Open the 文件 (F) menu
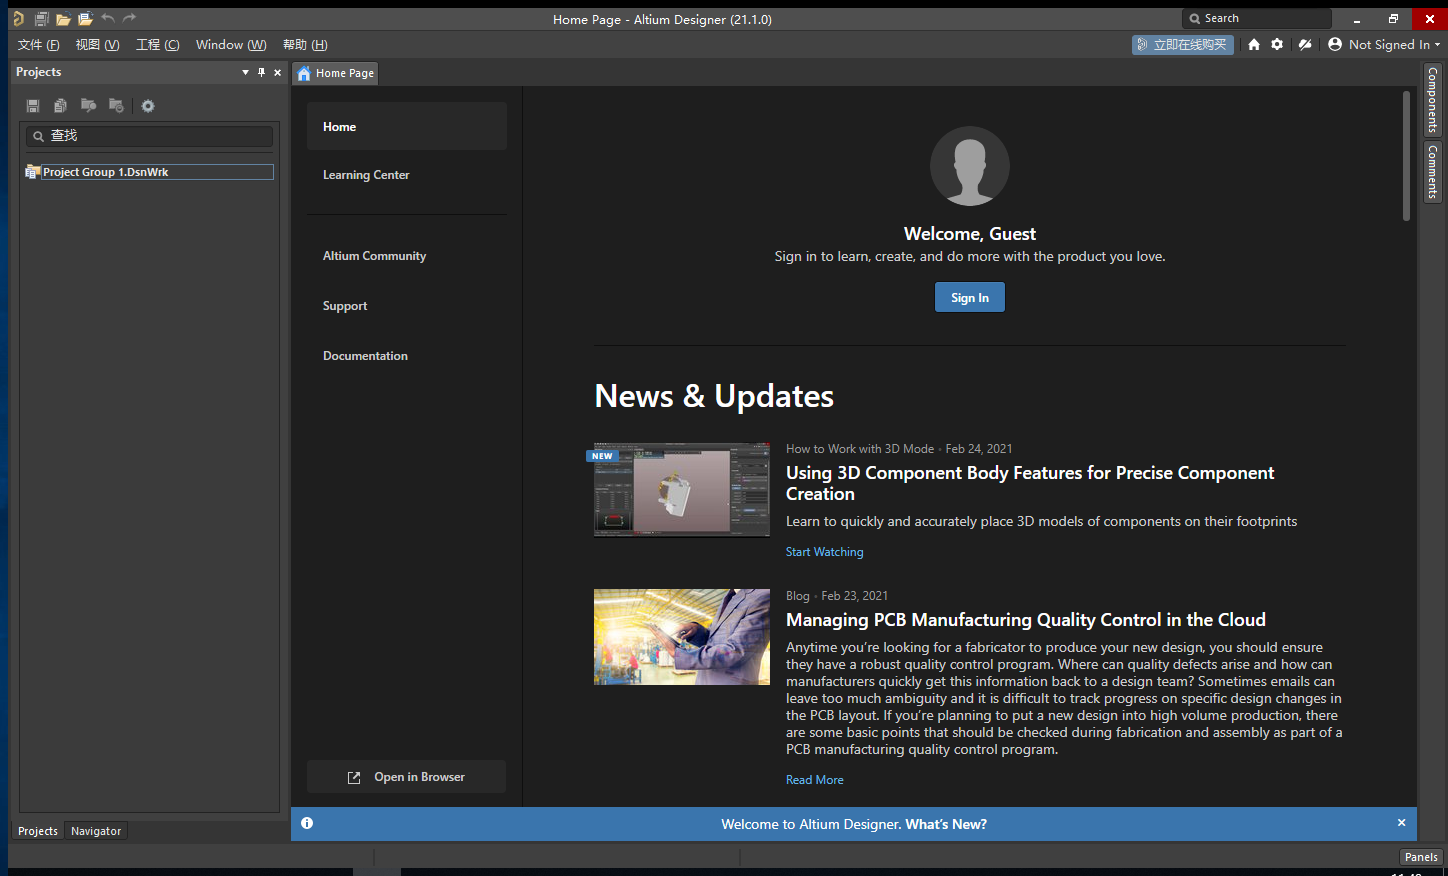Screen dimensions: 1448x876 point(39,44)
